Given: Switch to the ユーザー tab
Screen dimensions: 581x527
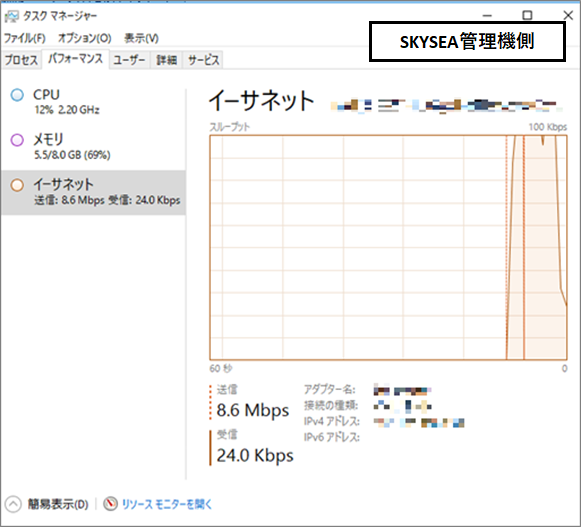Looking at the screenshot, I should (x=129, y=60).
